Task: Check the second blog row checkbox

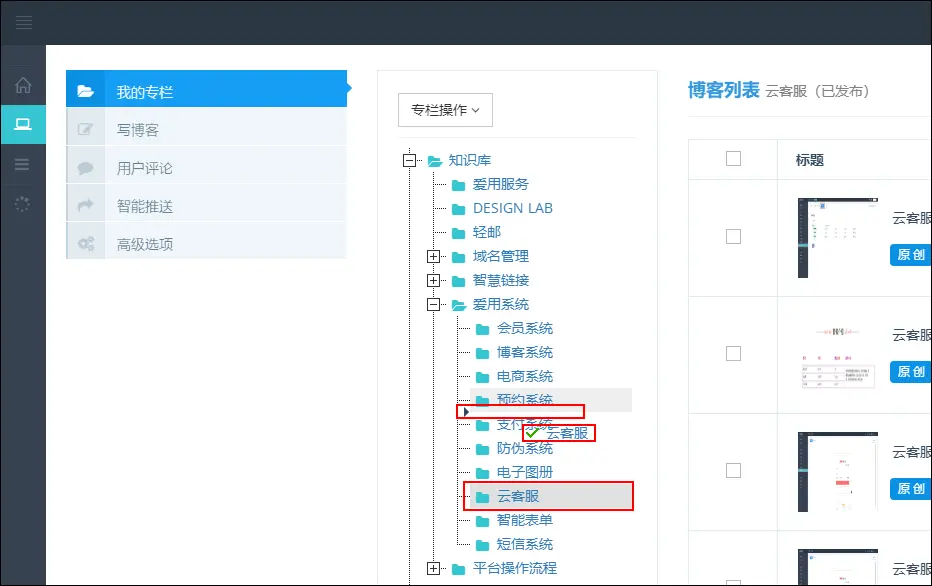Action: coord(733,354)
